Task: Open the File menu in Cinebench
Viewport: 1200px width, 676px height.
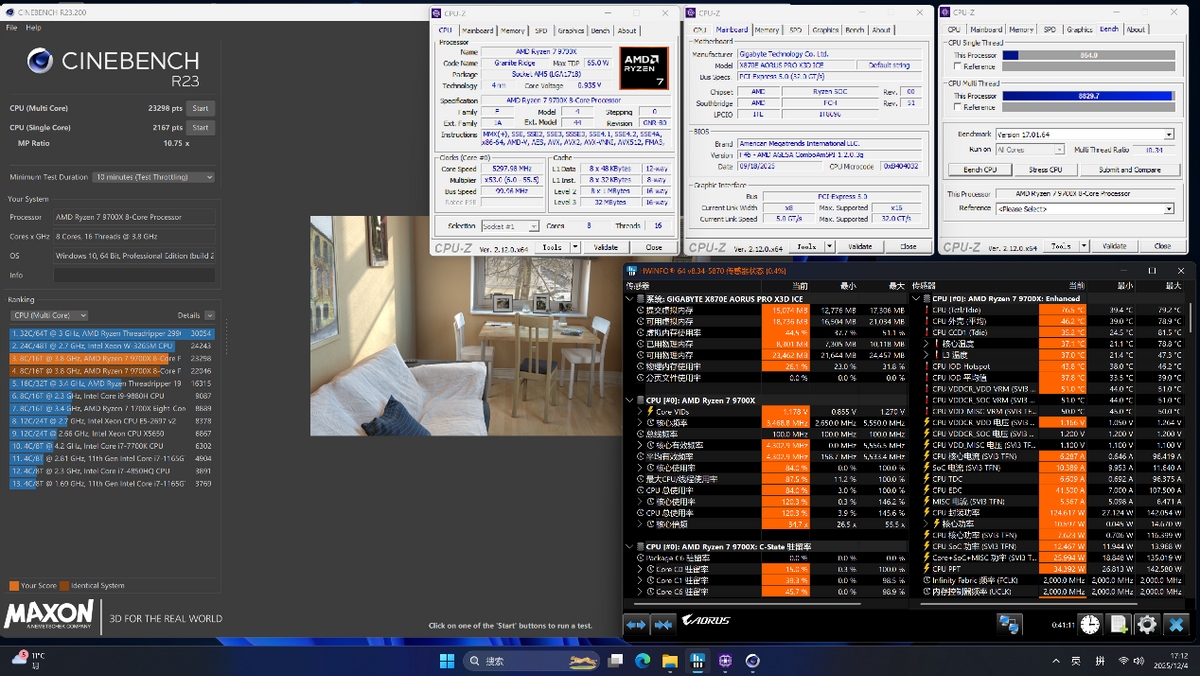Action: pos(11,28)
